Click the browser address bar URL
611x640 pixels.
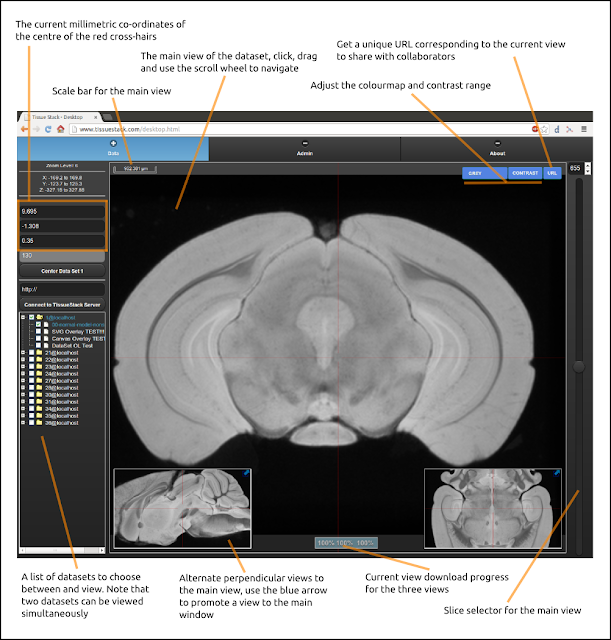129,129
